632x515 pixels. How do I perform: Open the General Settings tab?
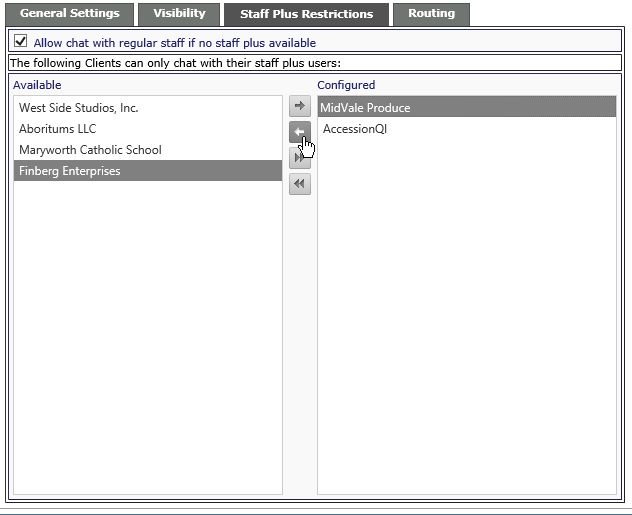70,14
